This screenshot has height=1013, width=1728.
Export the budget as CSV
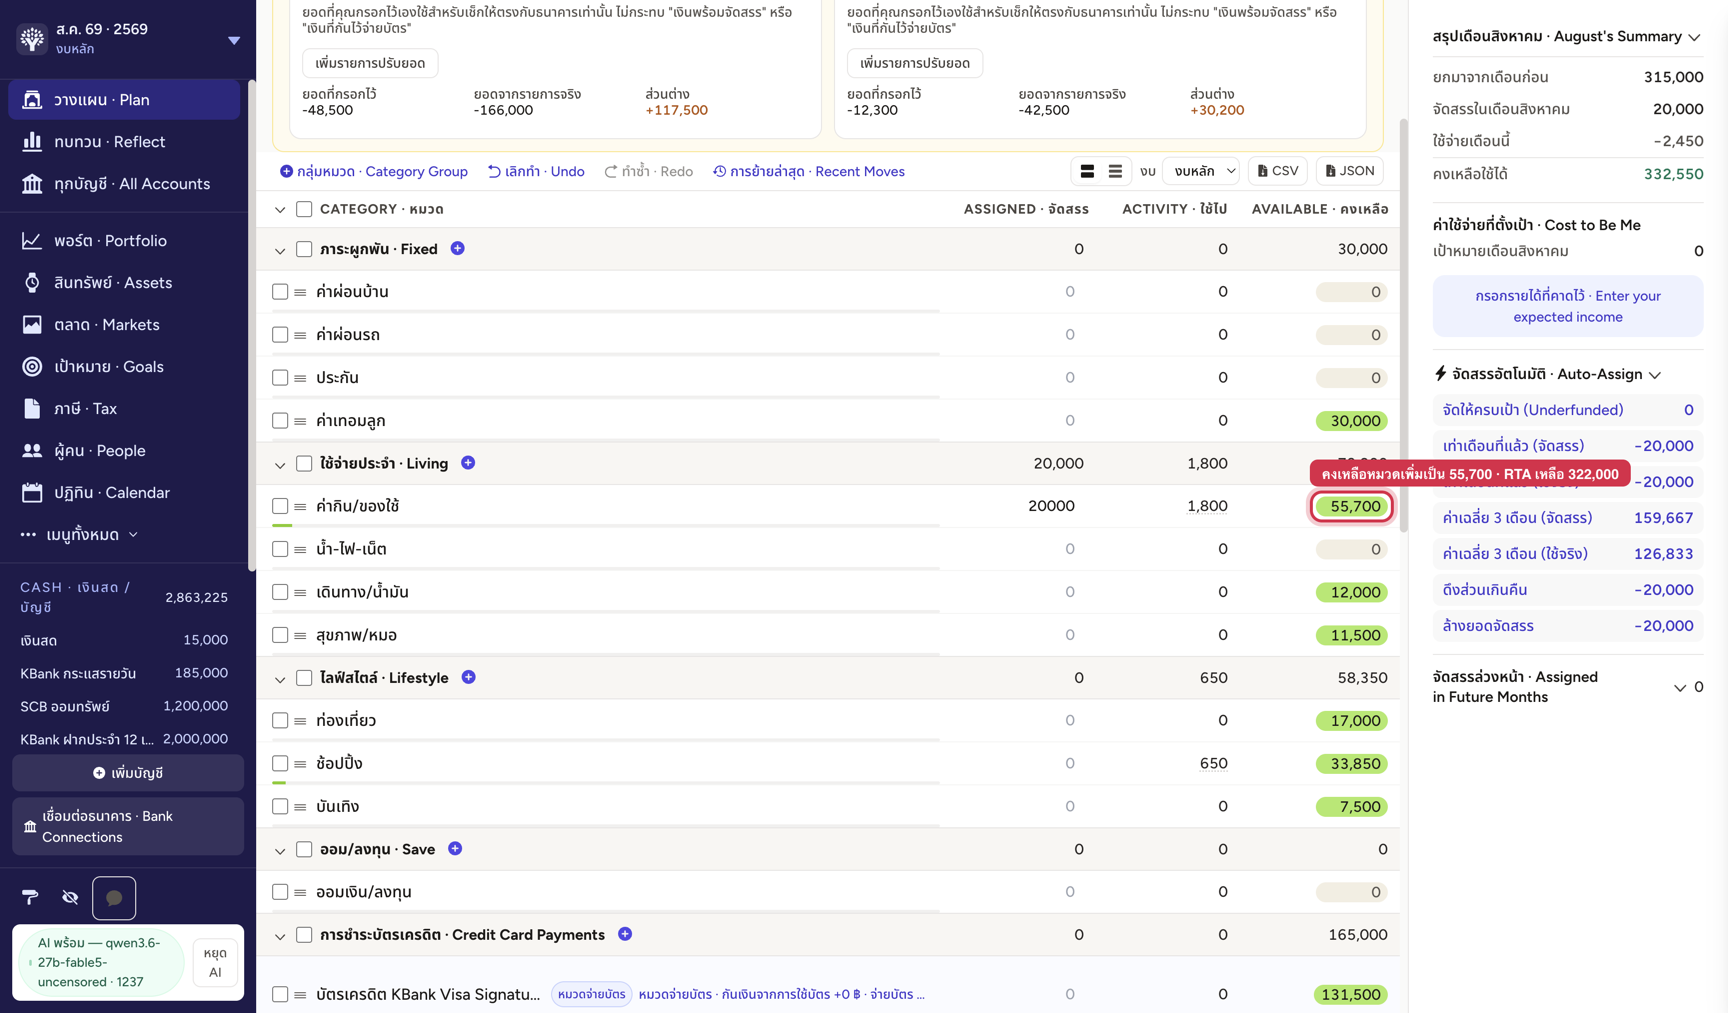click(1278, 171)
